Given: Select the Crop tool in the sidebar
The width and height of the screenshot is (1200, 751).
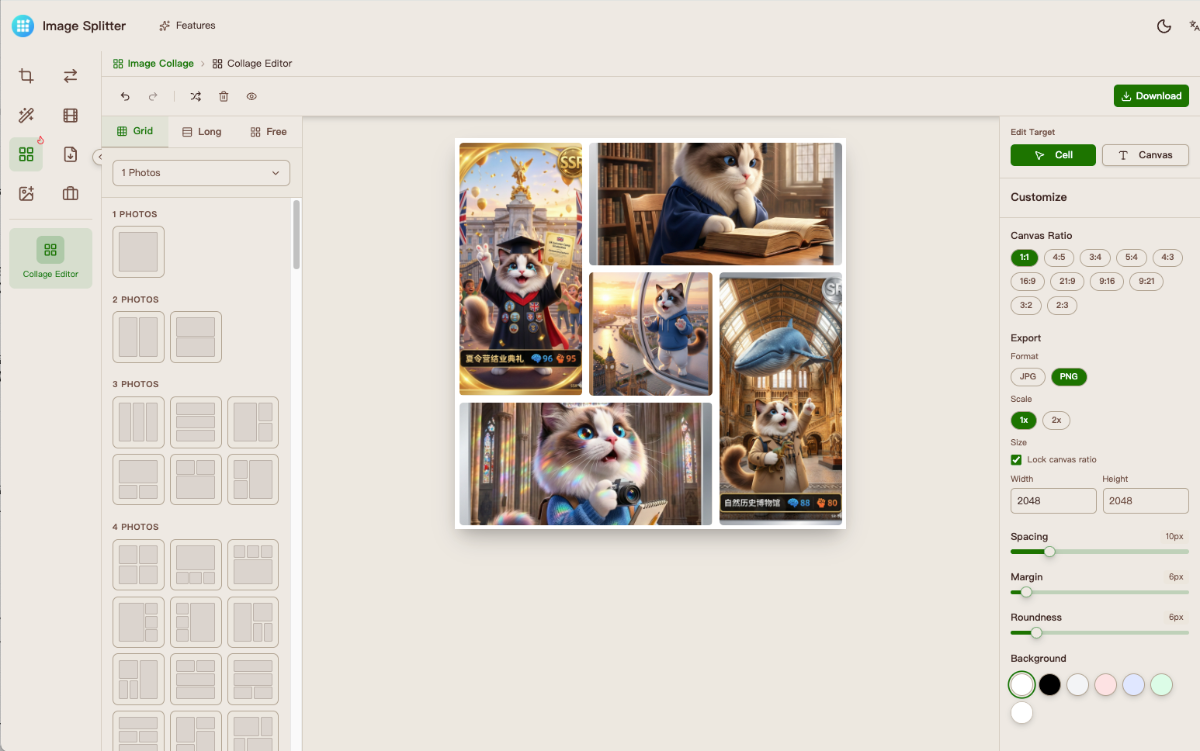Looking at the screenshot, I should (26, 75).
